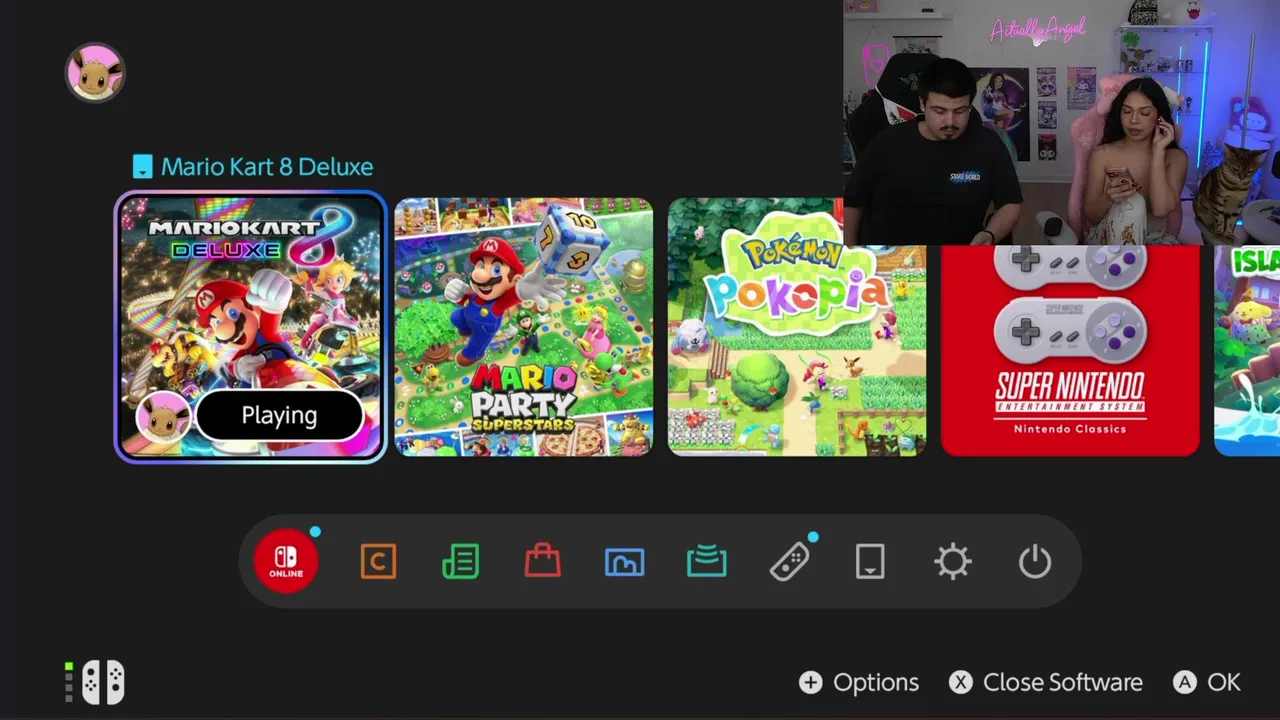
Task: Select the Mario Party Superstars tile
Action: pos(524,327)
